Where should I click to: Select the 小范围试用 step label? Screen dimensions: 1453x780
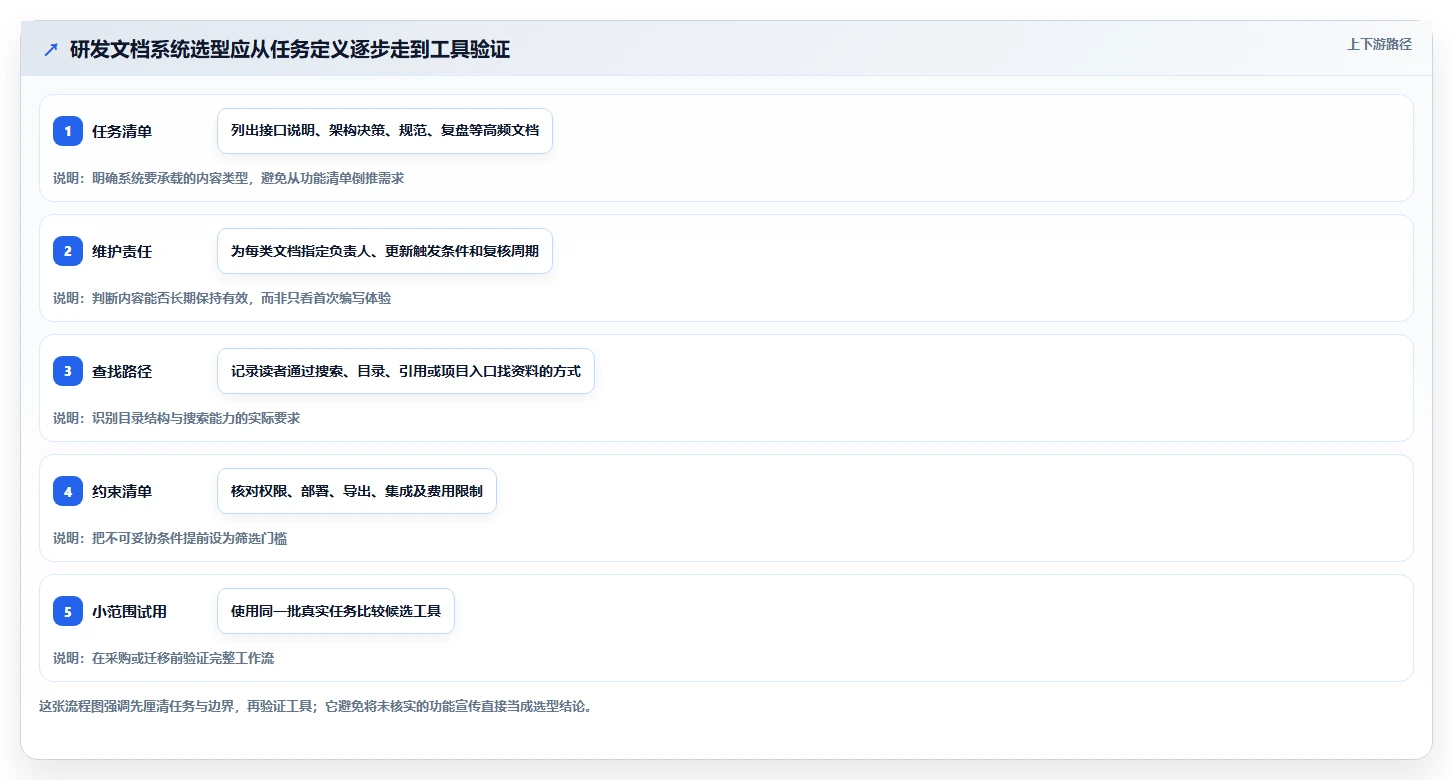click(130, 611)
